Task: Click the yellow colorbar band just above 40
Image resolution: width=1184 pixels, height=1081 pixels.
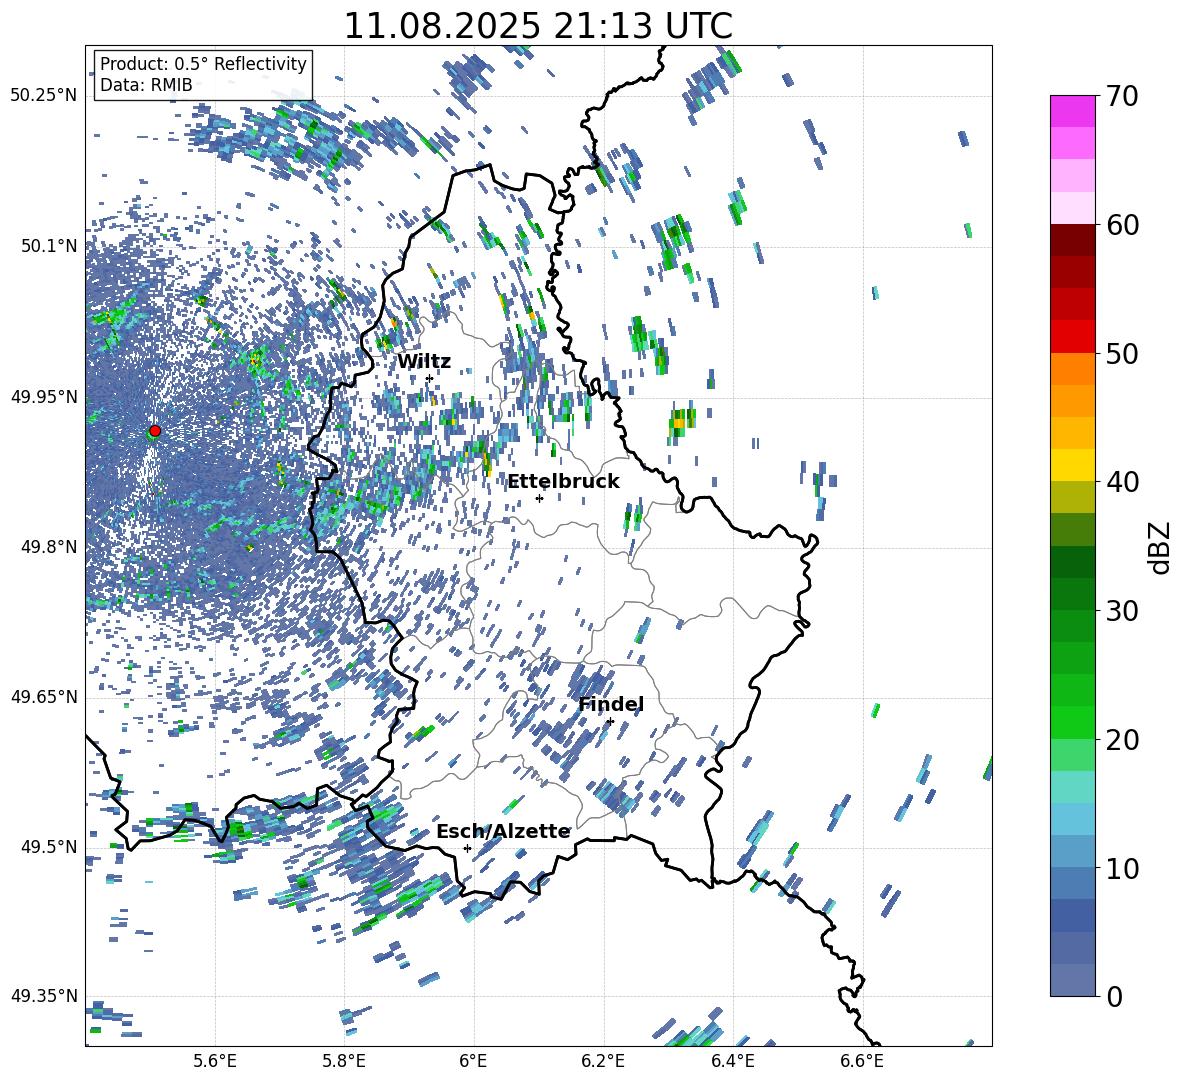Action: click(1072, 466)
